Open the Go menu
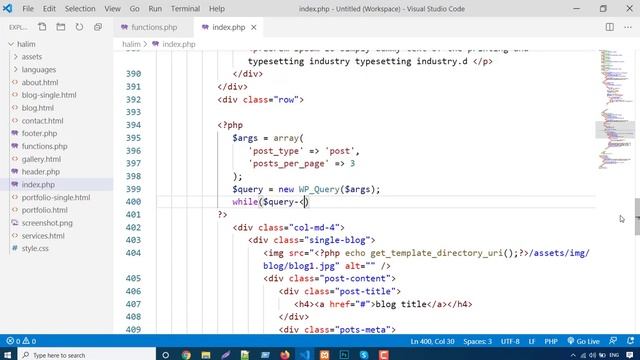The width and height of the screenshot is (640, 360). point(134,9)
